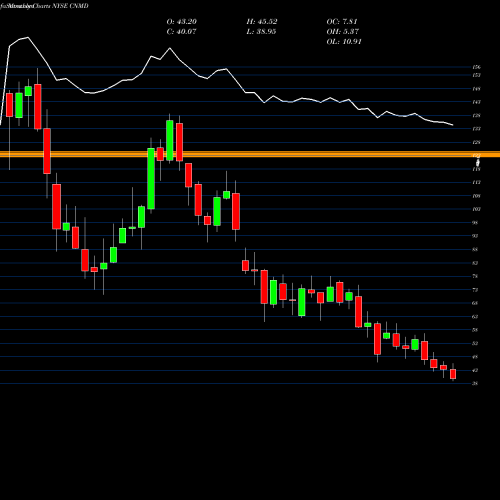Click the peak of the white moving-average line
The image size is (500, 500).
tap(27, 37)
